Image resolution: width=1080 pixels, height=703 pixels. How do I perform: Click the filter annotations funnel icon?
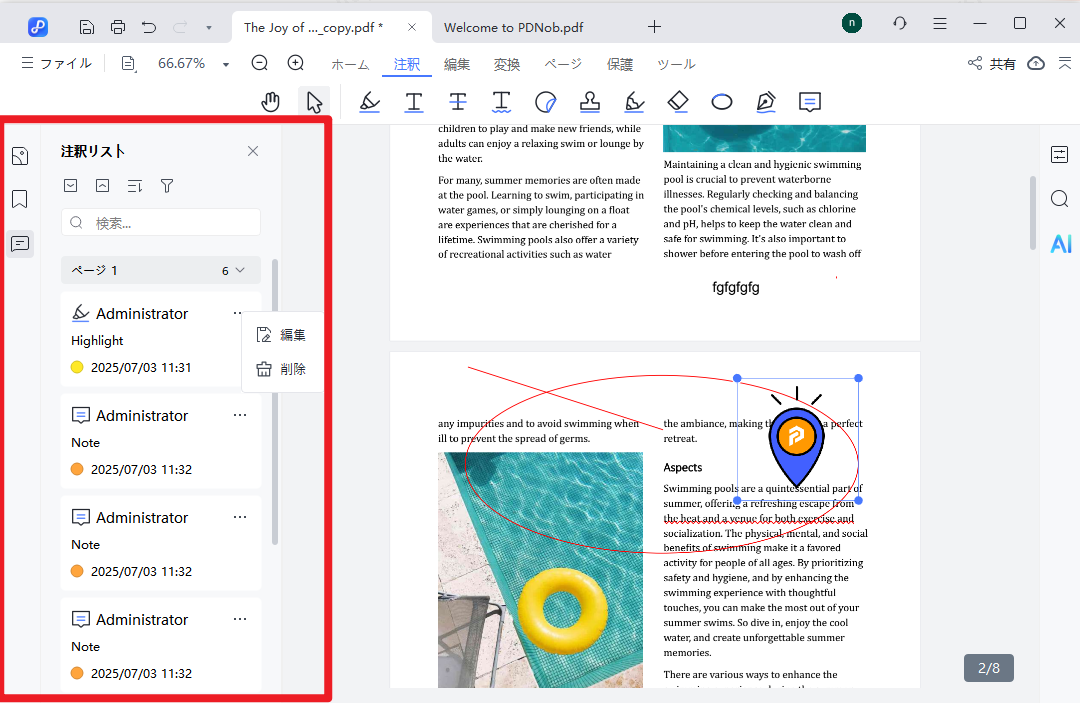[167, 185]
